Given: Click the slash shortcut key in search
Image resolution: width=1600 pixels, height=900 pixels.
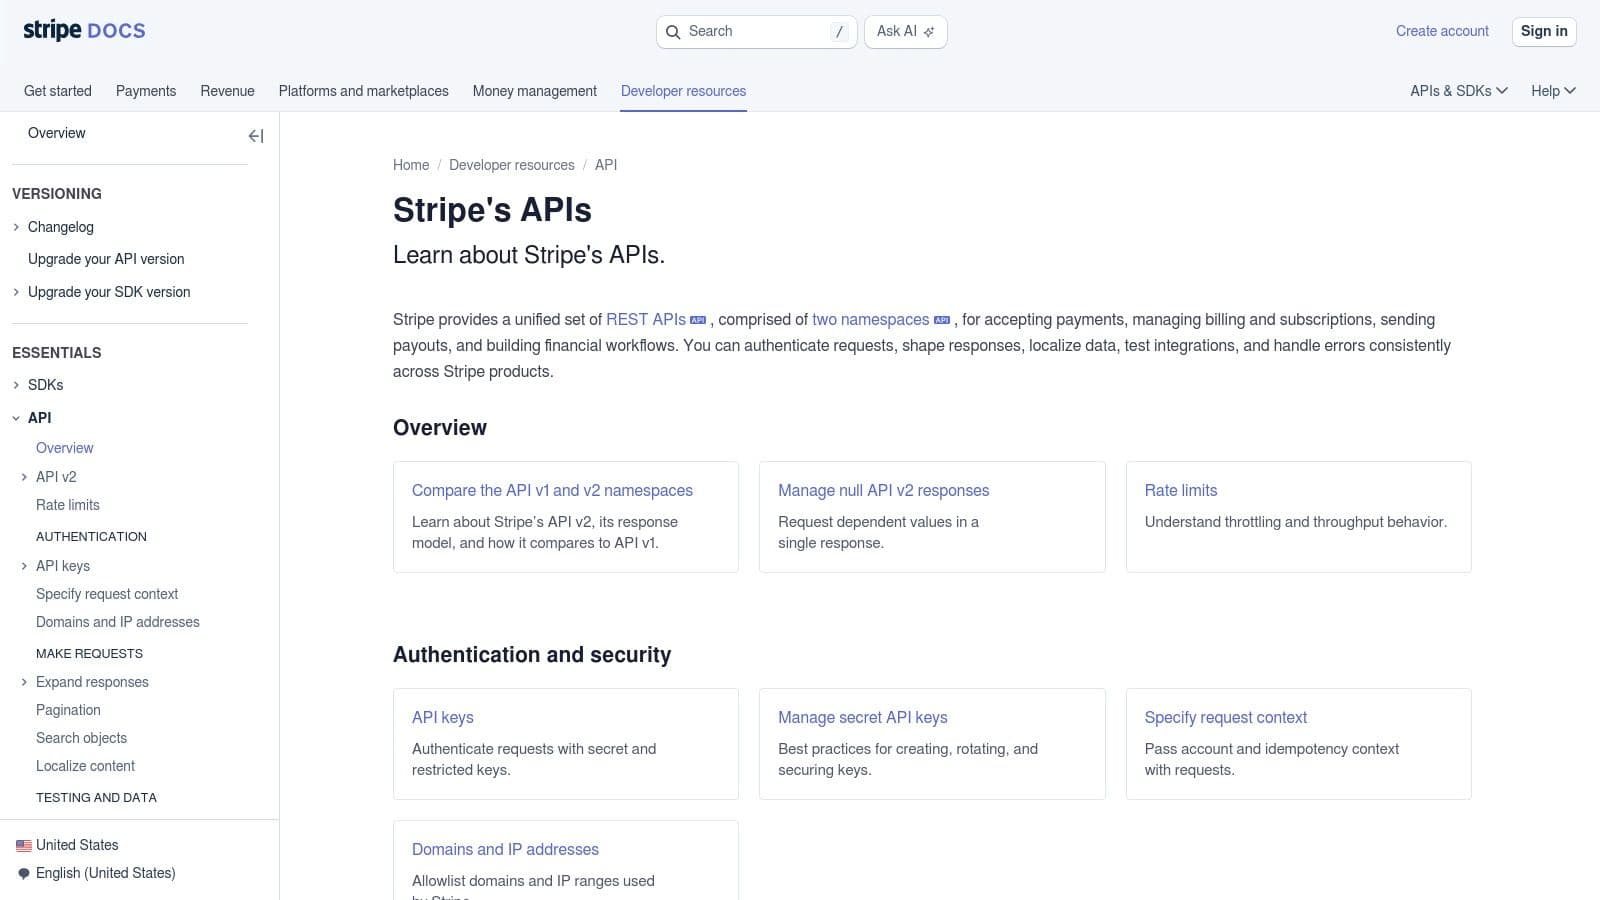Looking at the screenshot, I should pyautogui.click(x=839, y=32).
